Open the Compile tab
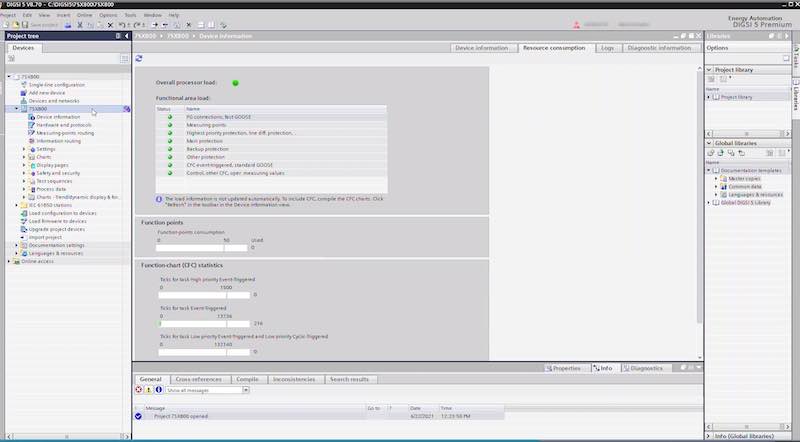 click(x=247, y=379)
